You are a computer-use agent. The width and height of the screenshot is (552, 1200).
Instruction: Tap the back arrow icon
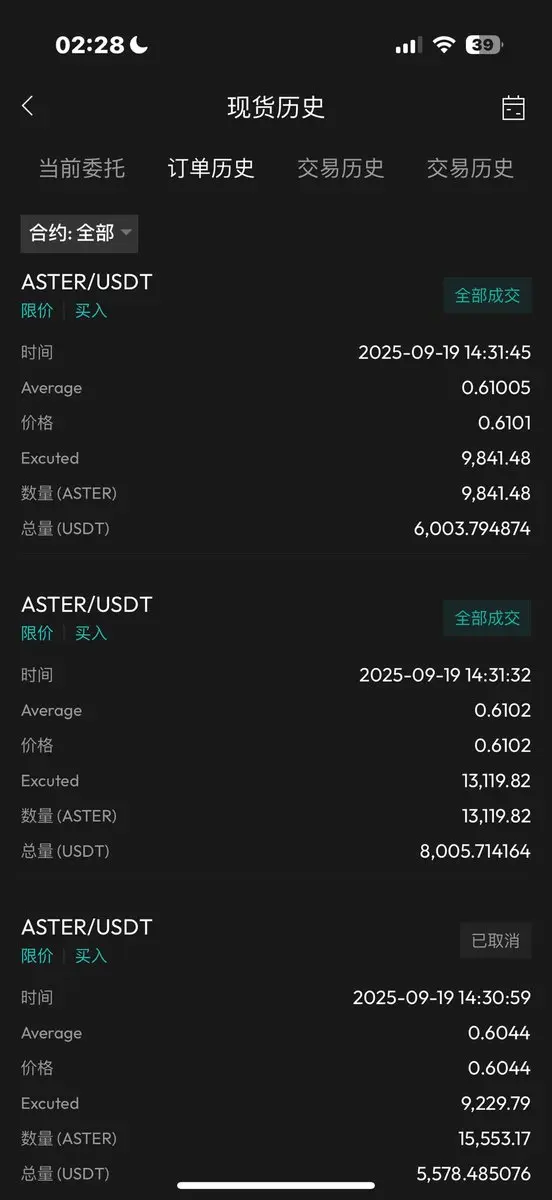tap(28, 106)
